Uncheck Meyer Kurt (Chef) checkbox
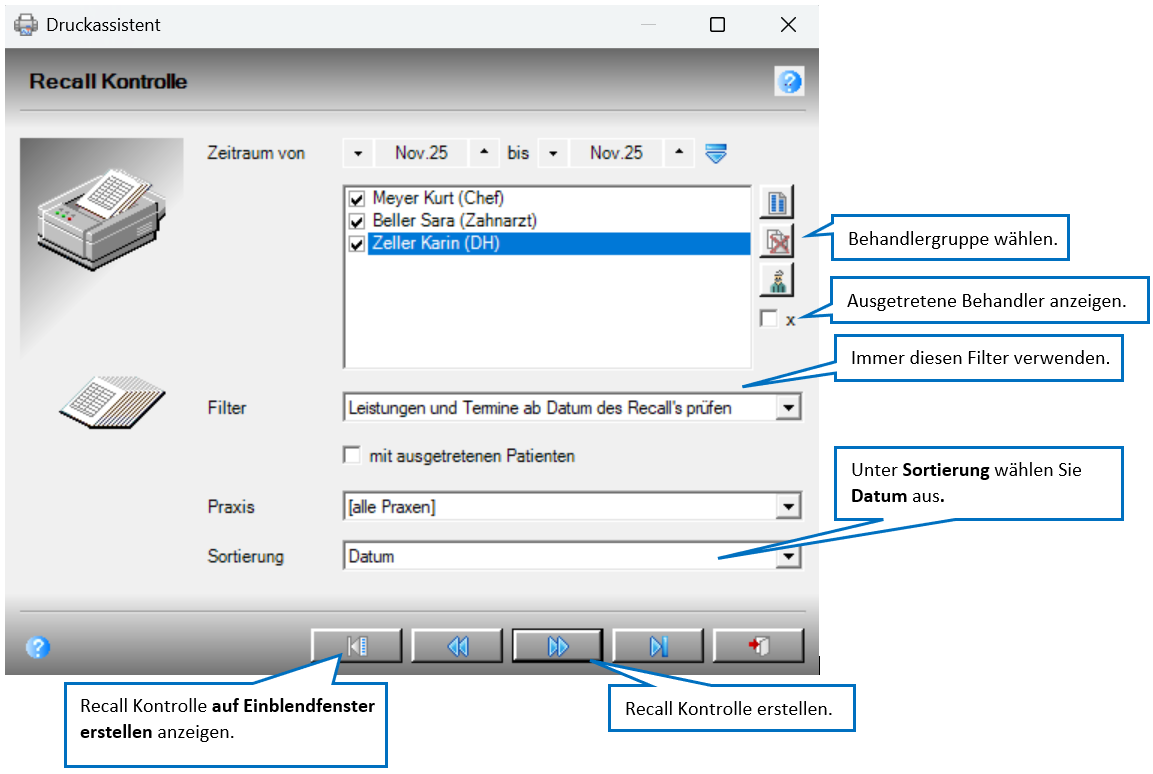 pos(357,199)
